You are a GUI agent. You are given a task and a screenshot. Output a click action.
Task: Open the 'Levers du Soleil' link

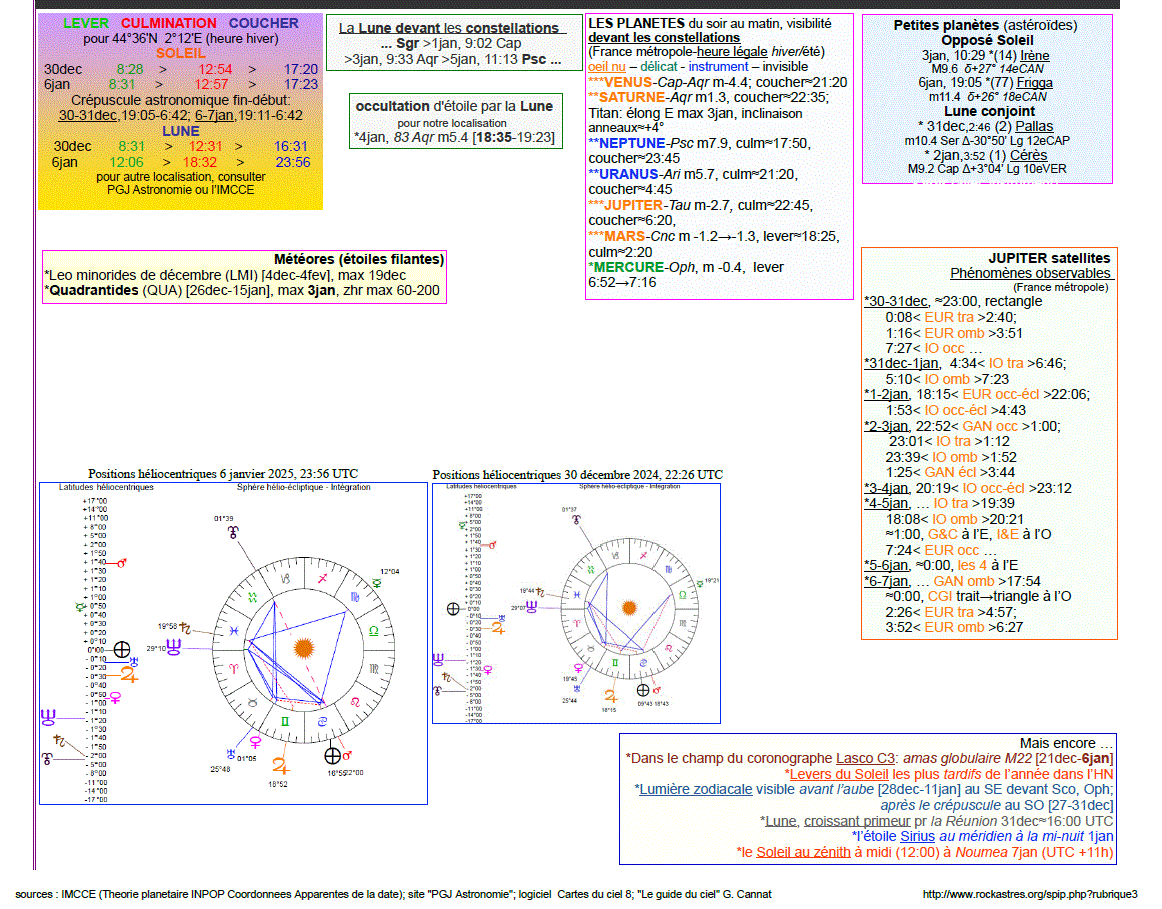coord(839,774)
